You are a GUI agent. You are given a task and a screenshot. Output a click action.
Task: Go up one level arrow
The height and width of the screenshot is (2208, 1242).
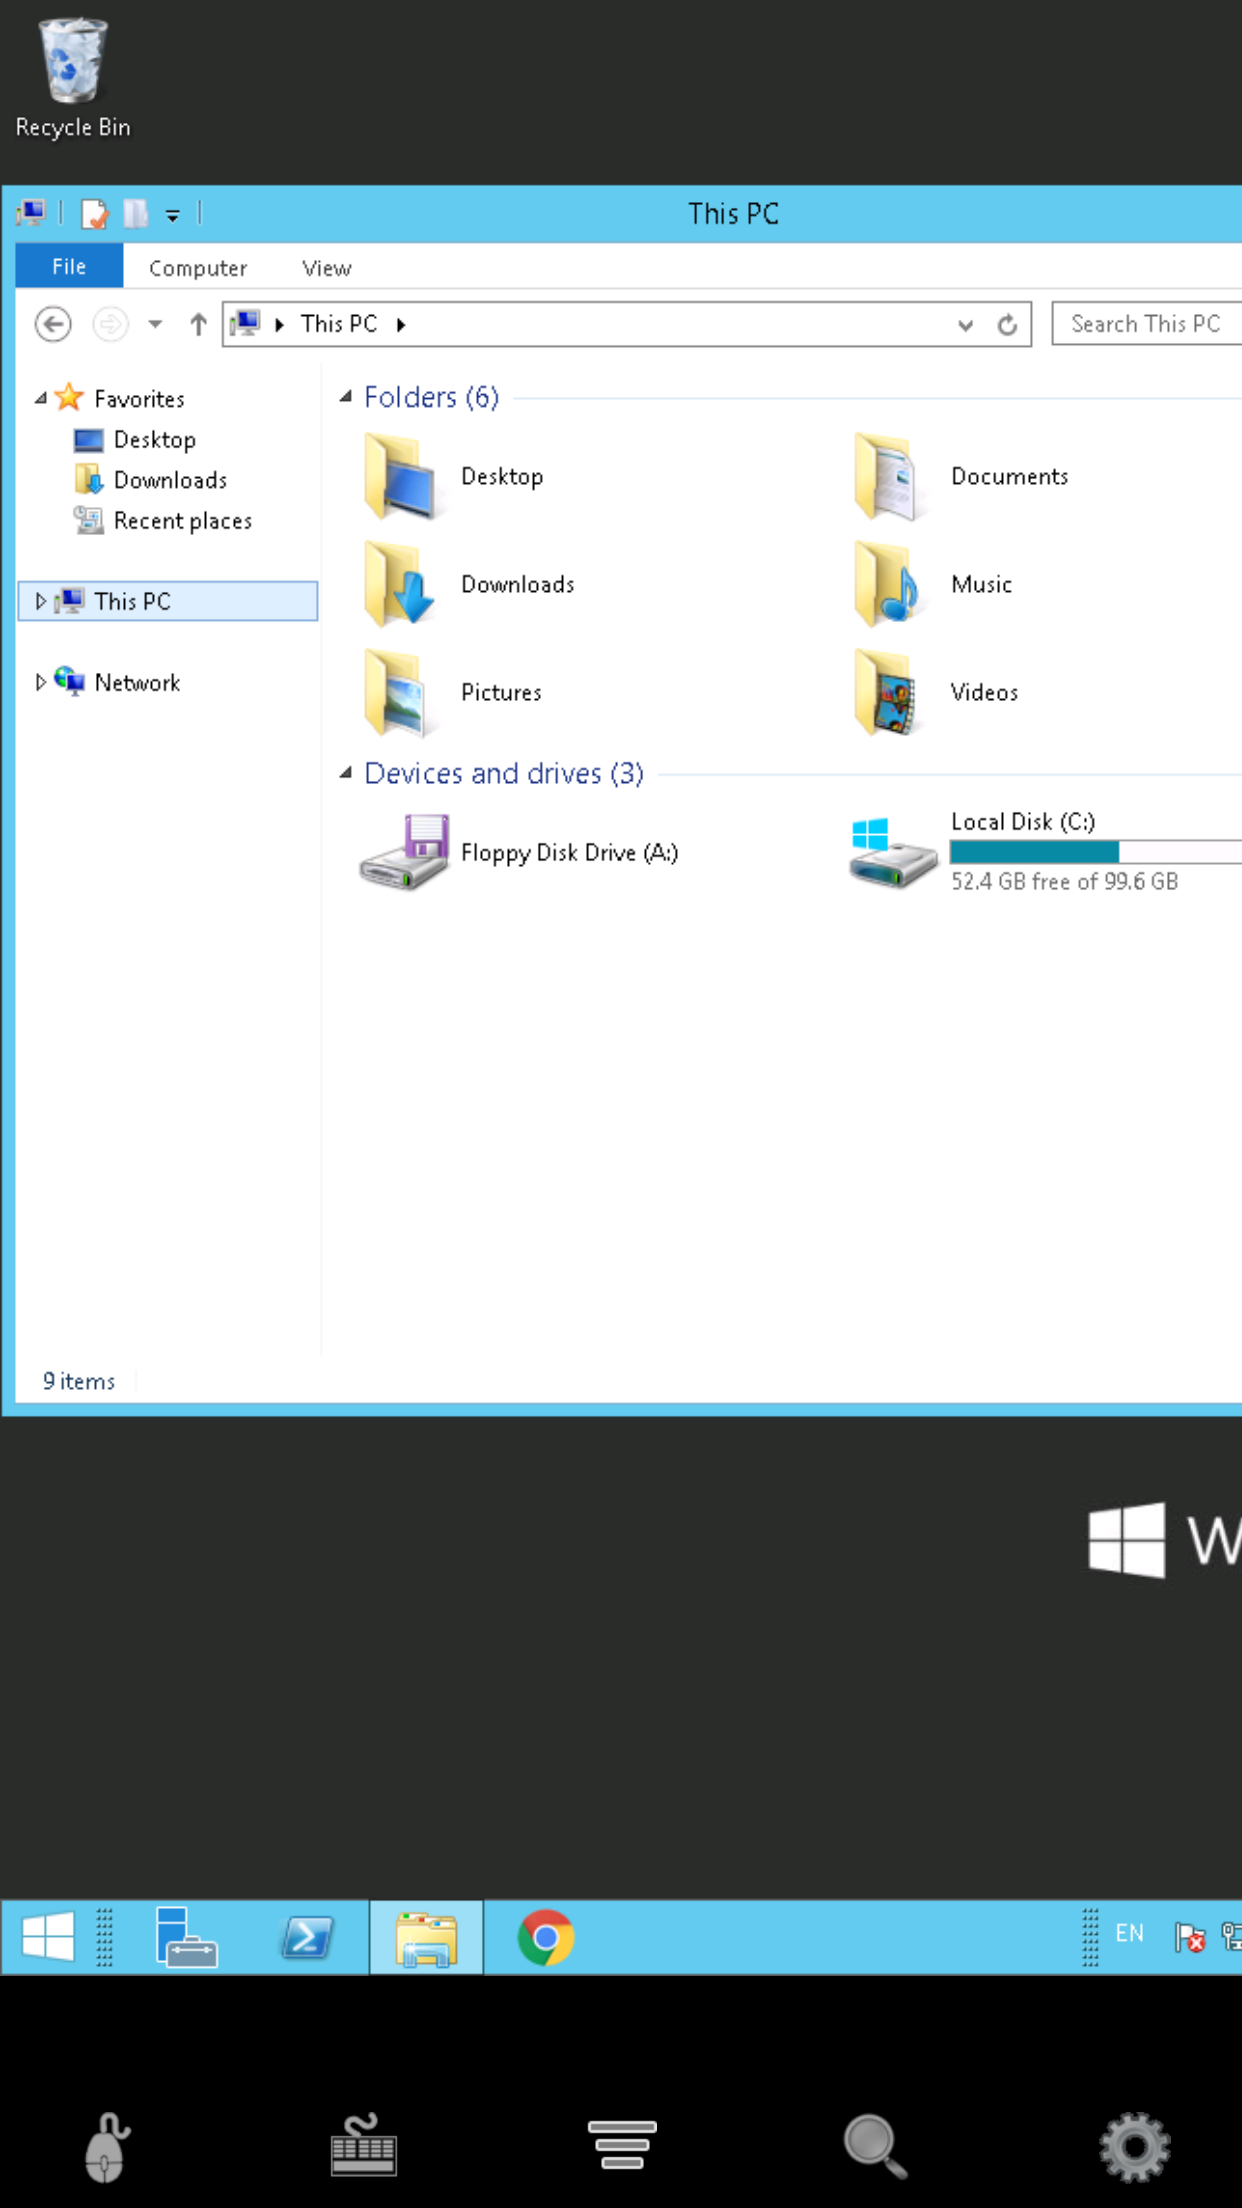point(198,324)
